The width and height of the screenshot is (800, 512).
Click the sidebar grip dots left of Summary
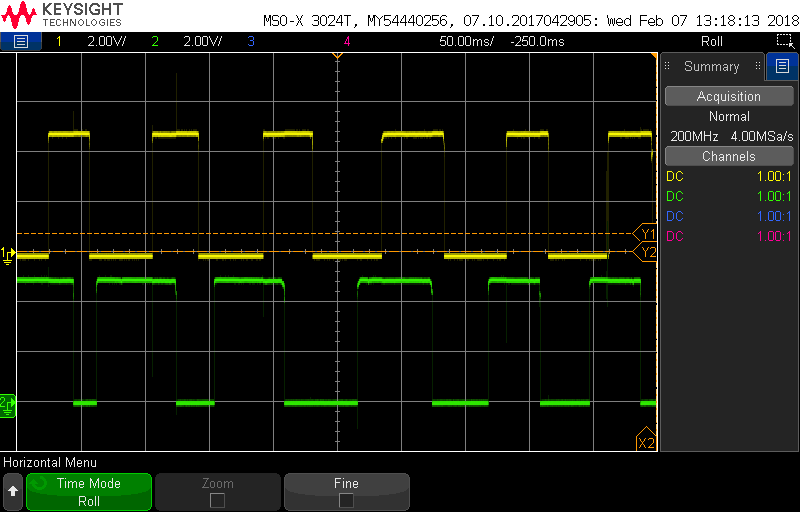tap(667, 66)
